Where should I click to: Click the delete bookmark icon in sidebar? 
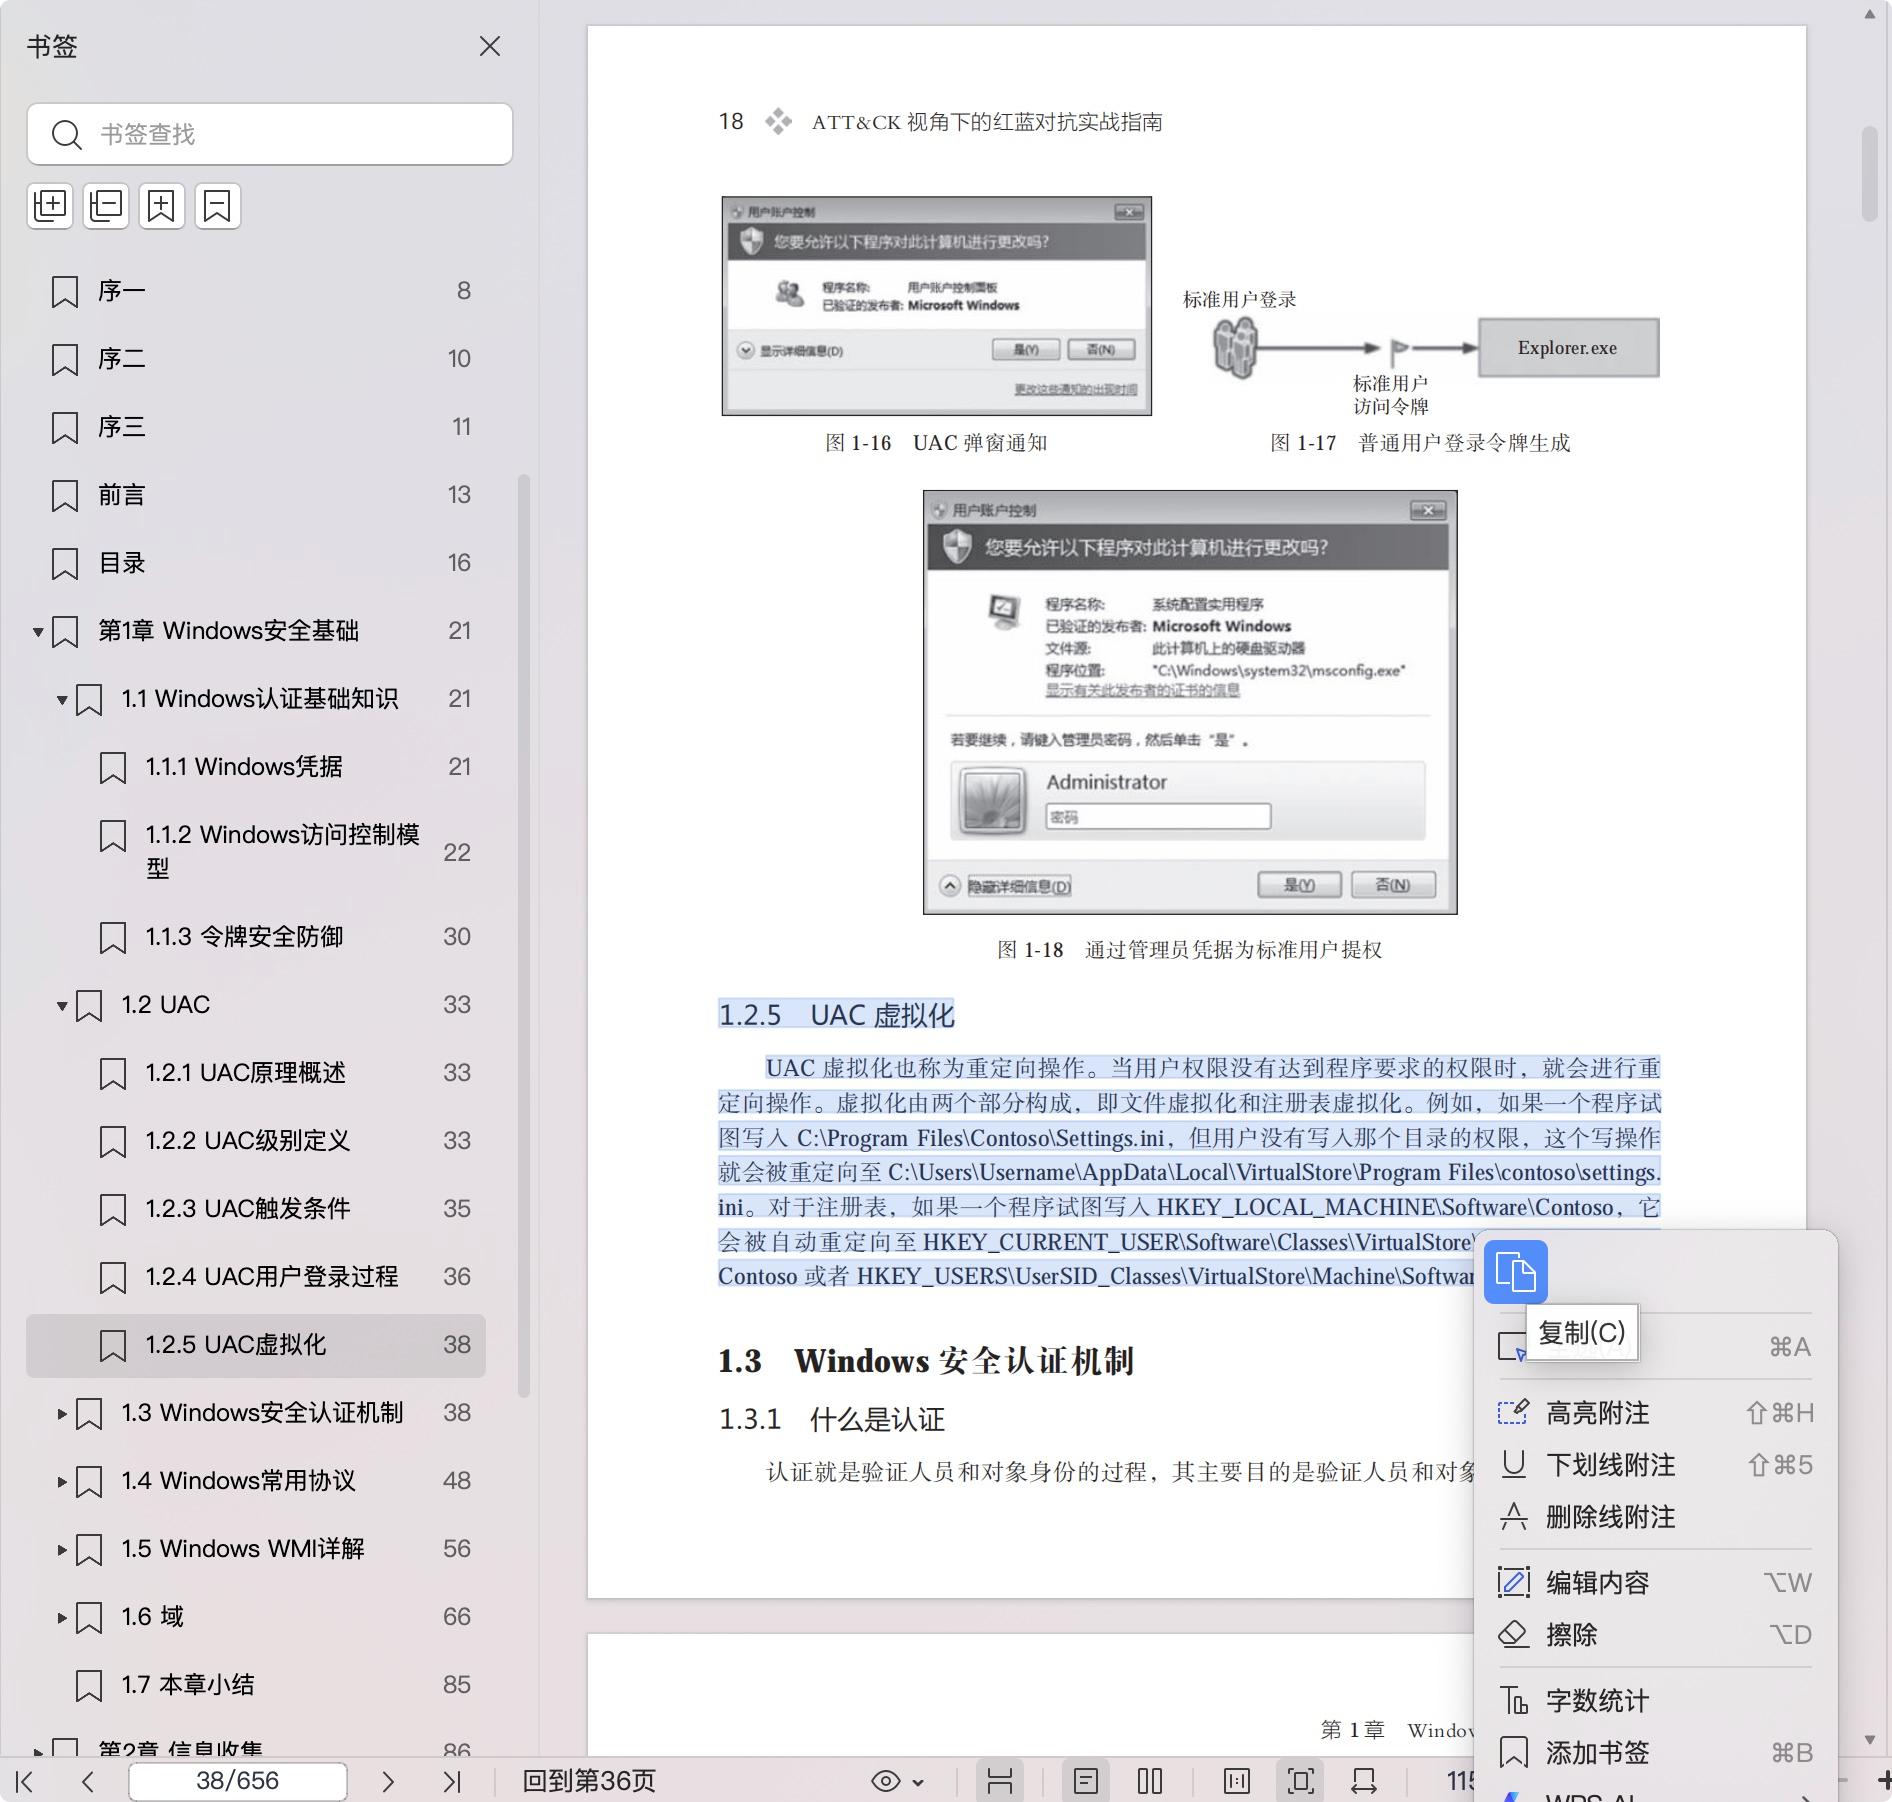218,206
